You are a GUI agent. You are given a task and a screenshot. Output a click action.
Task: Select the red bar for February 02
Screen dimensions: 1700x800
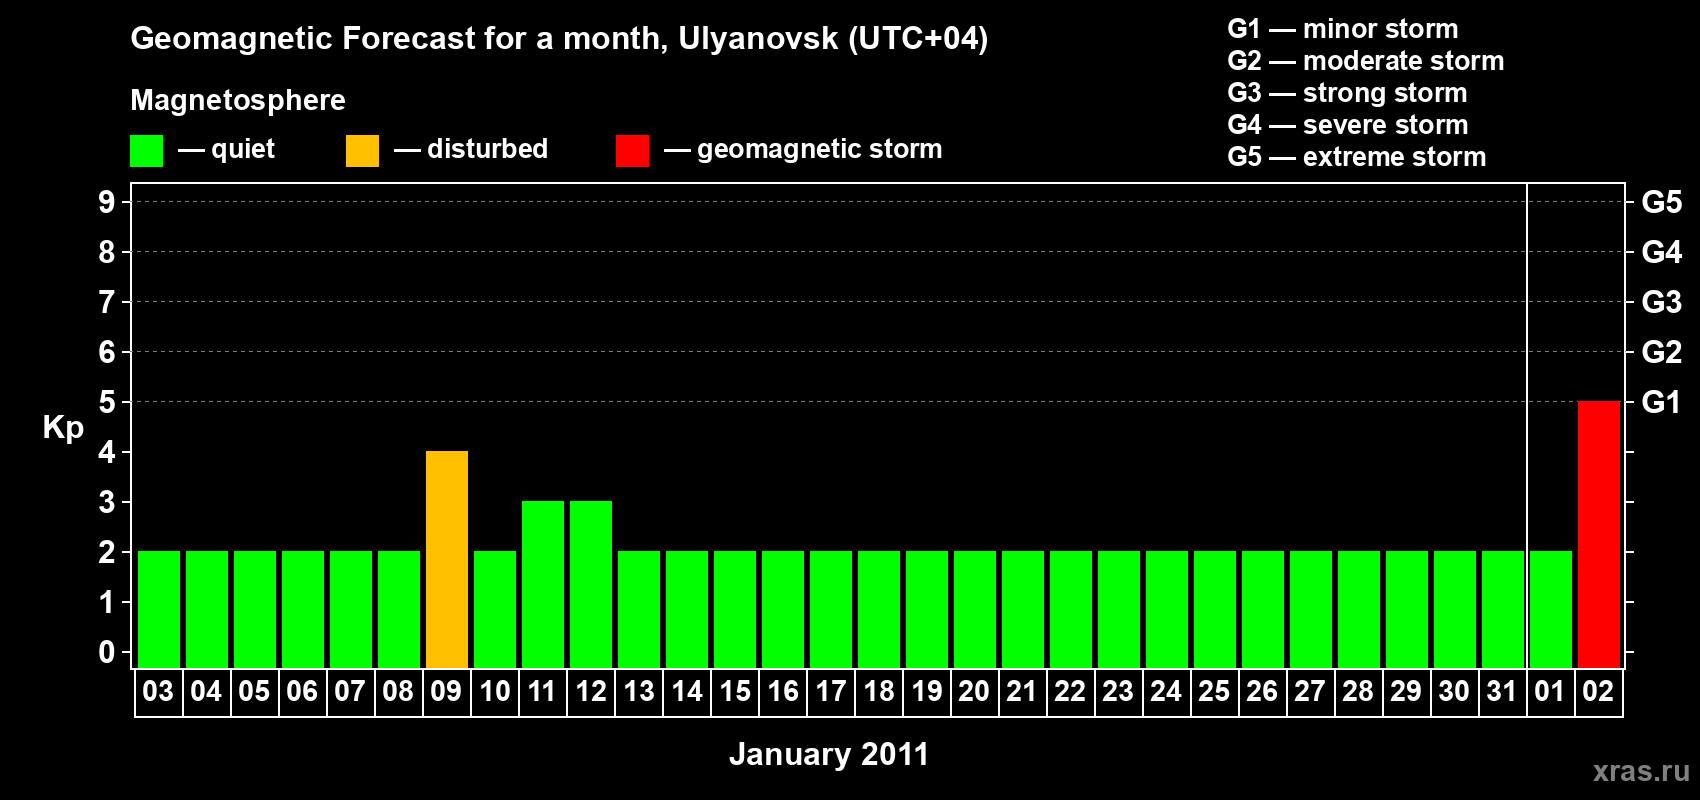point(1599,534)
